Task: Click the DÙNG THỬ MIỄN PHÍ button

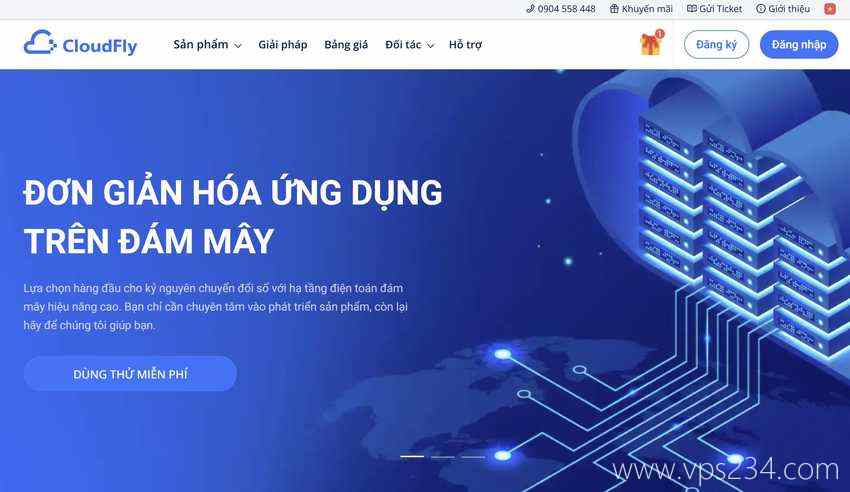Action: point(130,374)
